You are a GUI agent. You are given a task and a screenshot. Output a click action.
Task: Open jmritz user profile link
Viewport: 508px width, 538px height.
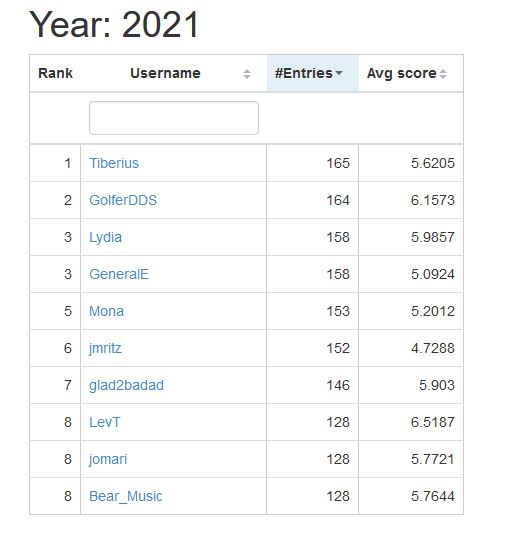(x=105, y=349)
